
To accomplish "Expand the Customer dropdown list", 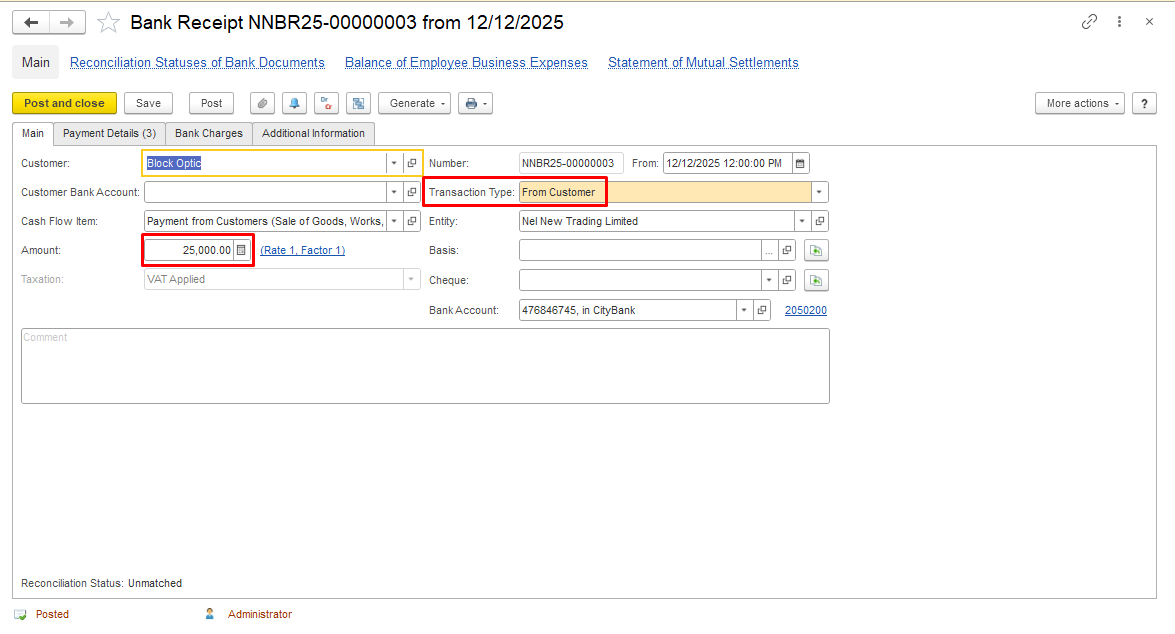I will pos(394,163).
